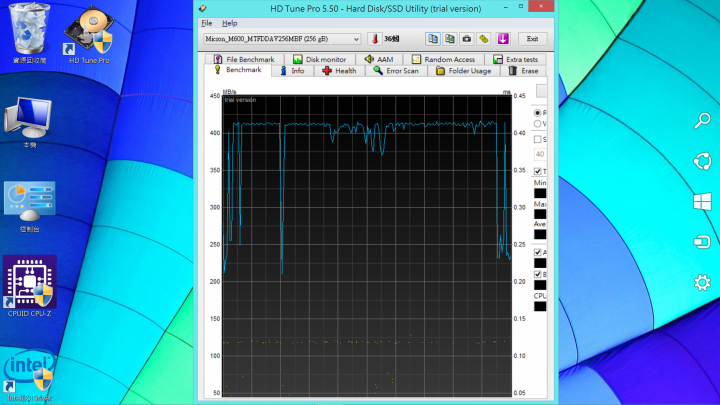
Task: Switch to the Random Access tab
Action: point(444,59)
